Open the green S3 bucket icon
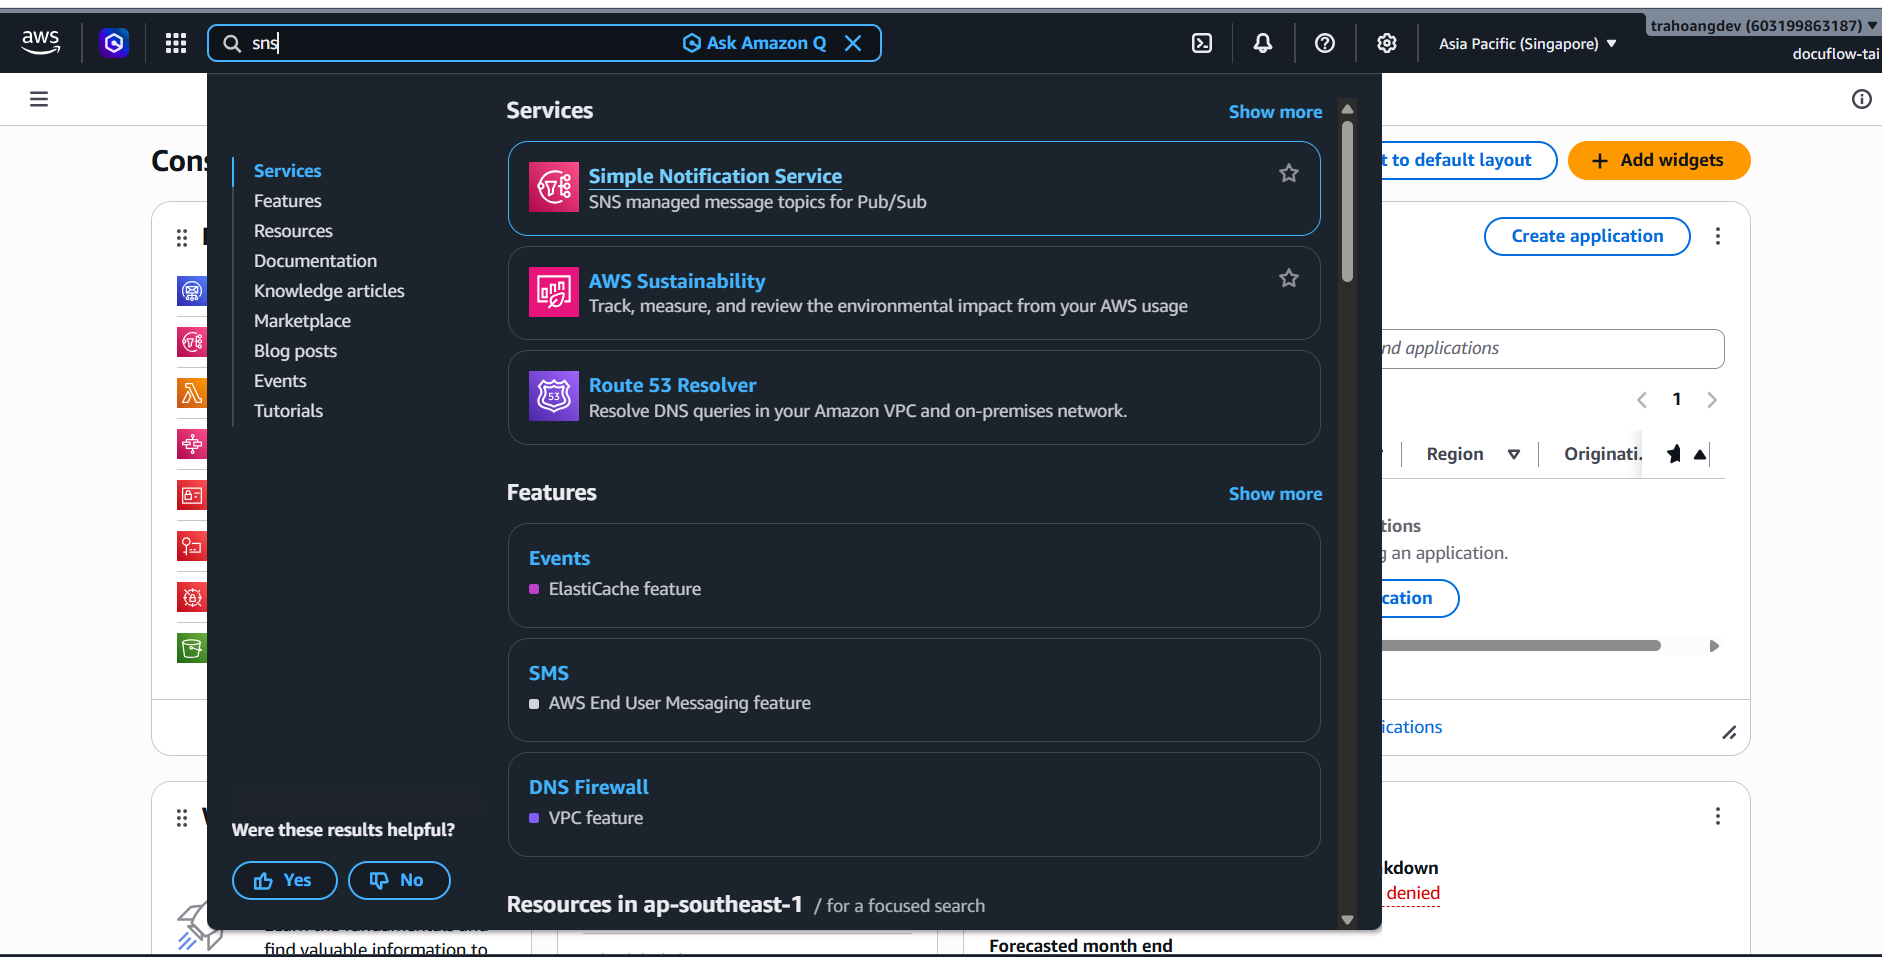The width and height of the screenshot is (1882, 957). click(192, 648)
